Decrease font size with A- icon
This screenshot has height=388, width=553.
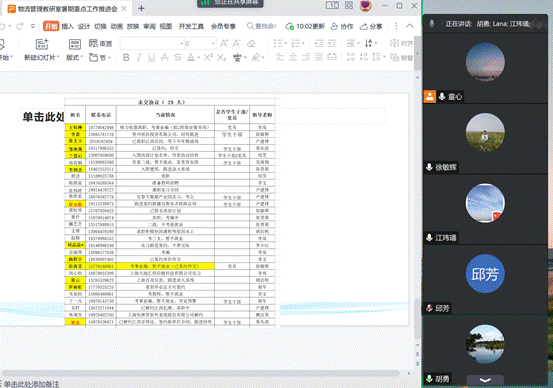(x=237, y=43)
